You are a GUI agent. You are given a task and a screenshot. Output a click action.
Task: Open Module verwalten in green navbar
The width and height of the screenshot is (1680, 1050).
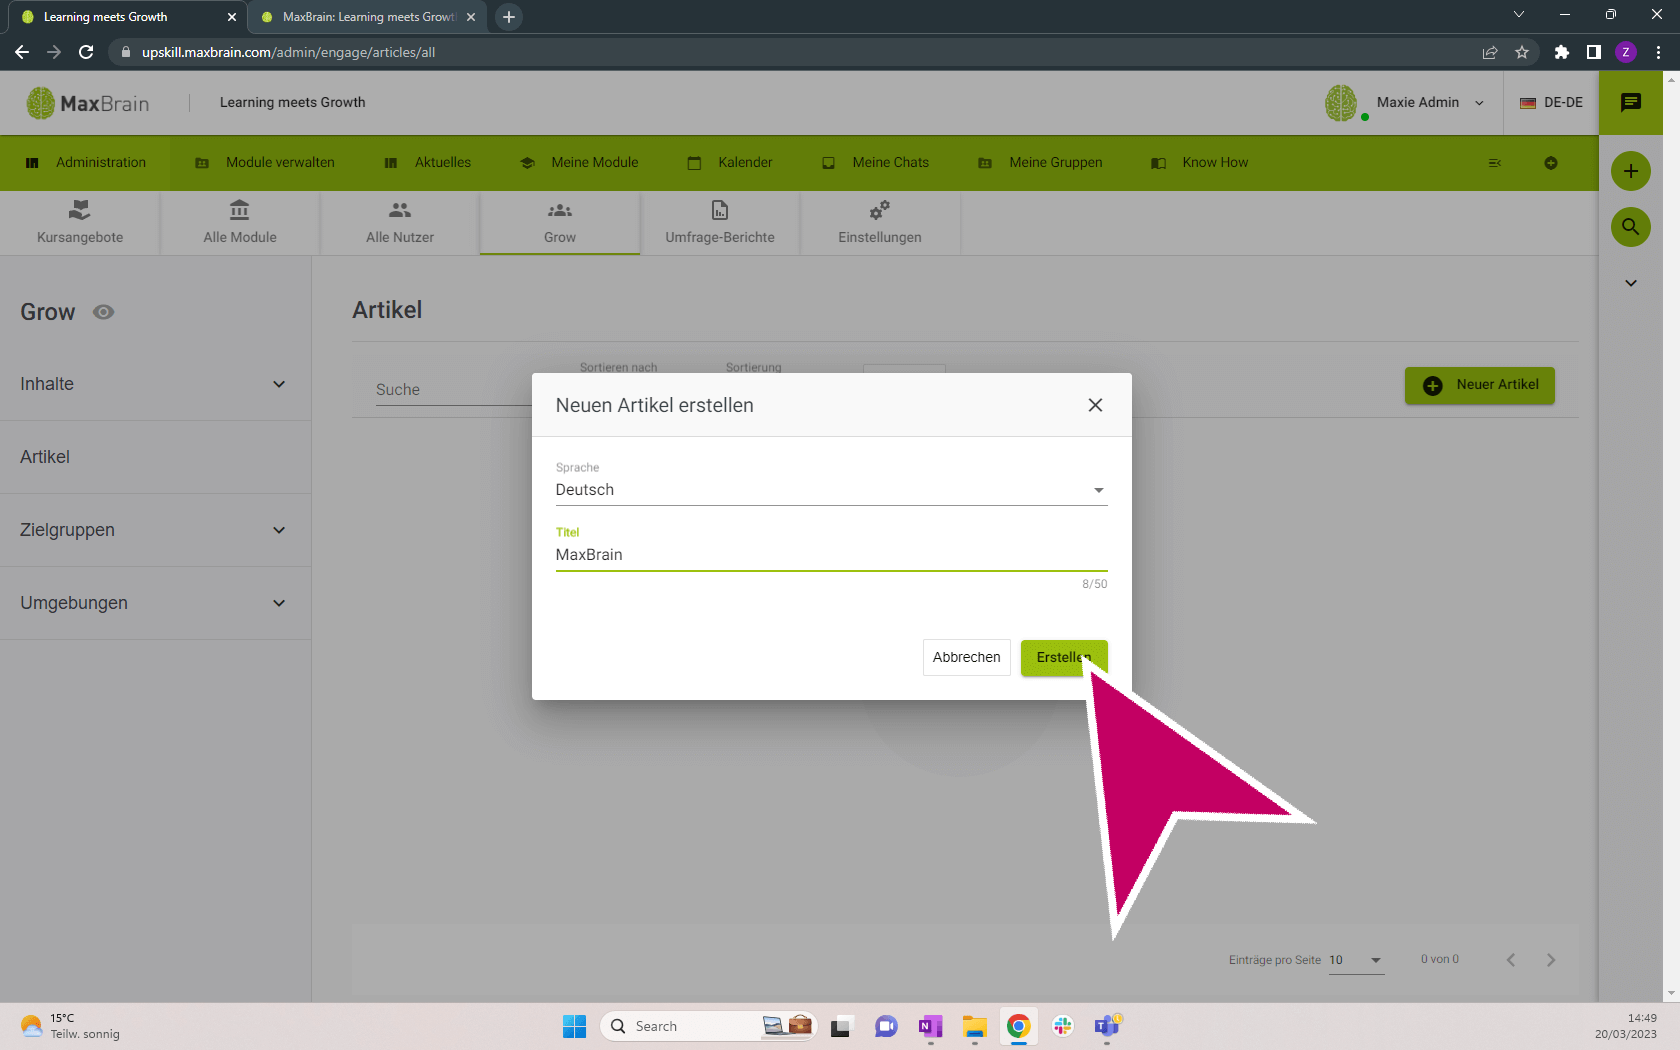265,163
